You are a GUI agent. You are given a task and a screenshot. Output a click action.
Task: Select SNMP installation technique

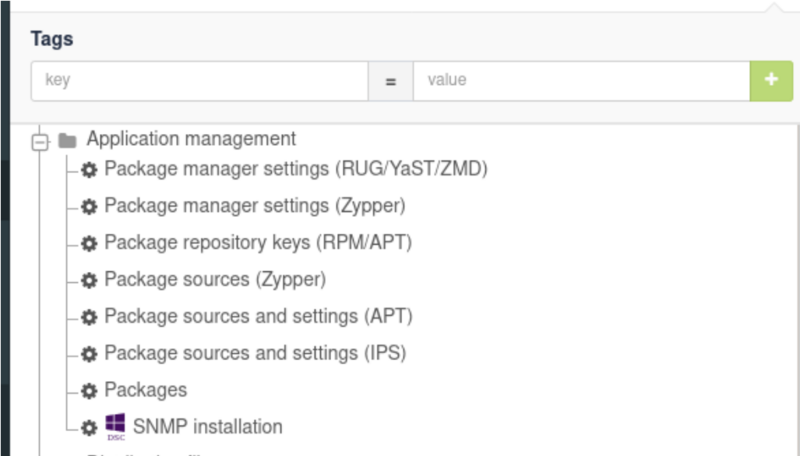208,426
